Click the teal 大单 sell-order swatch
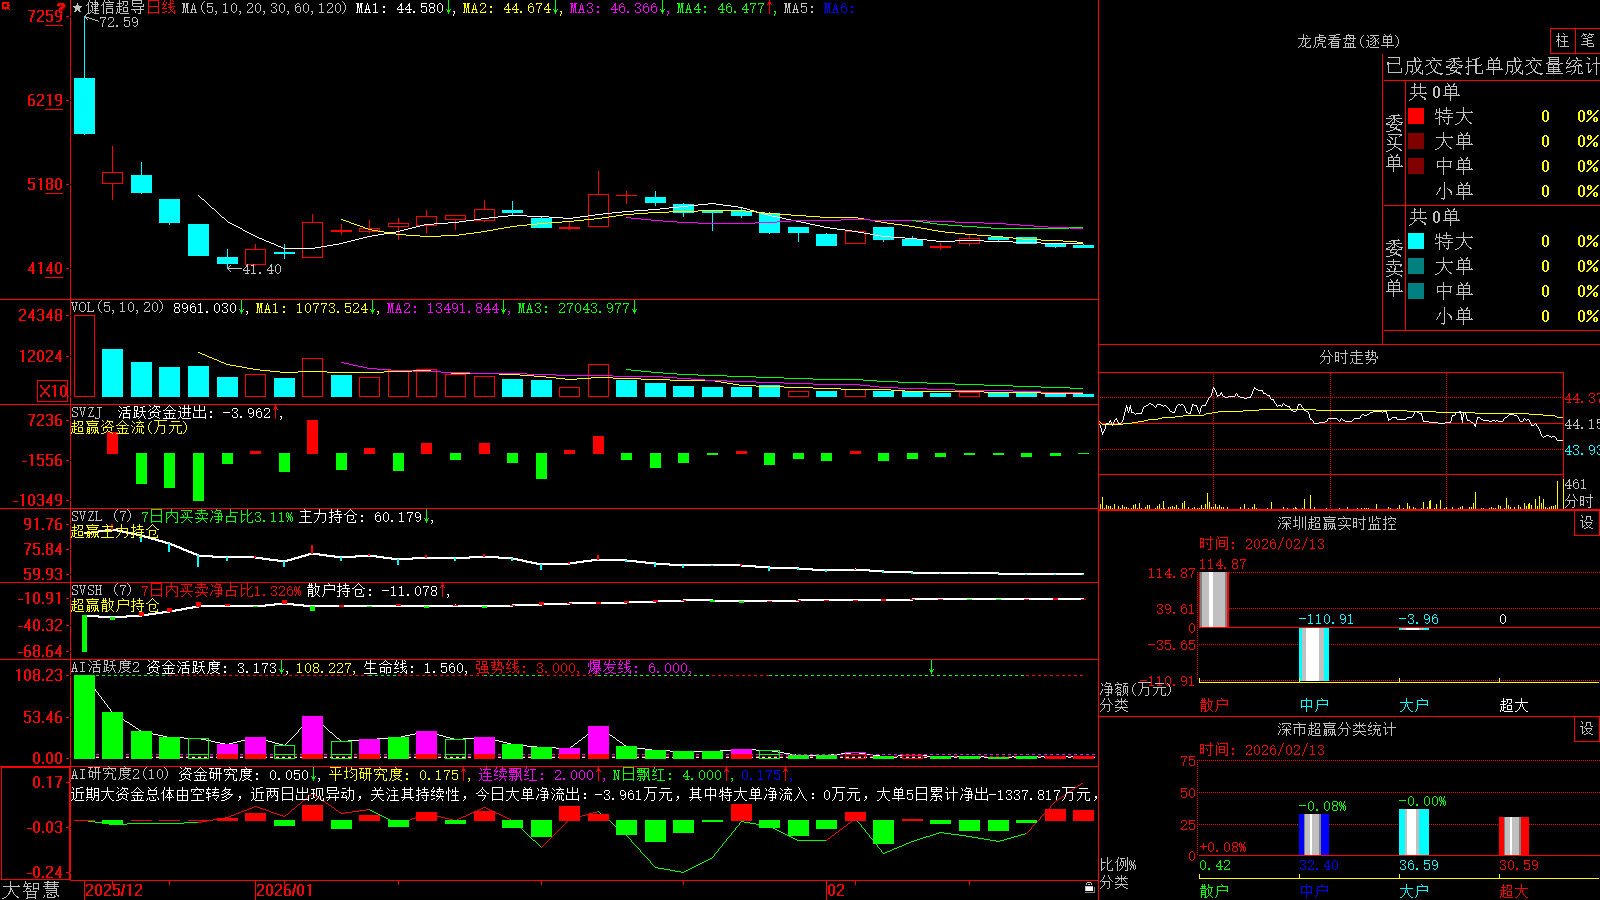 click(1416, 266)
